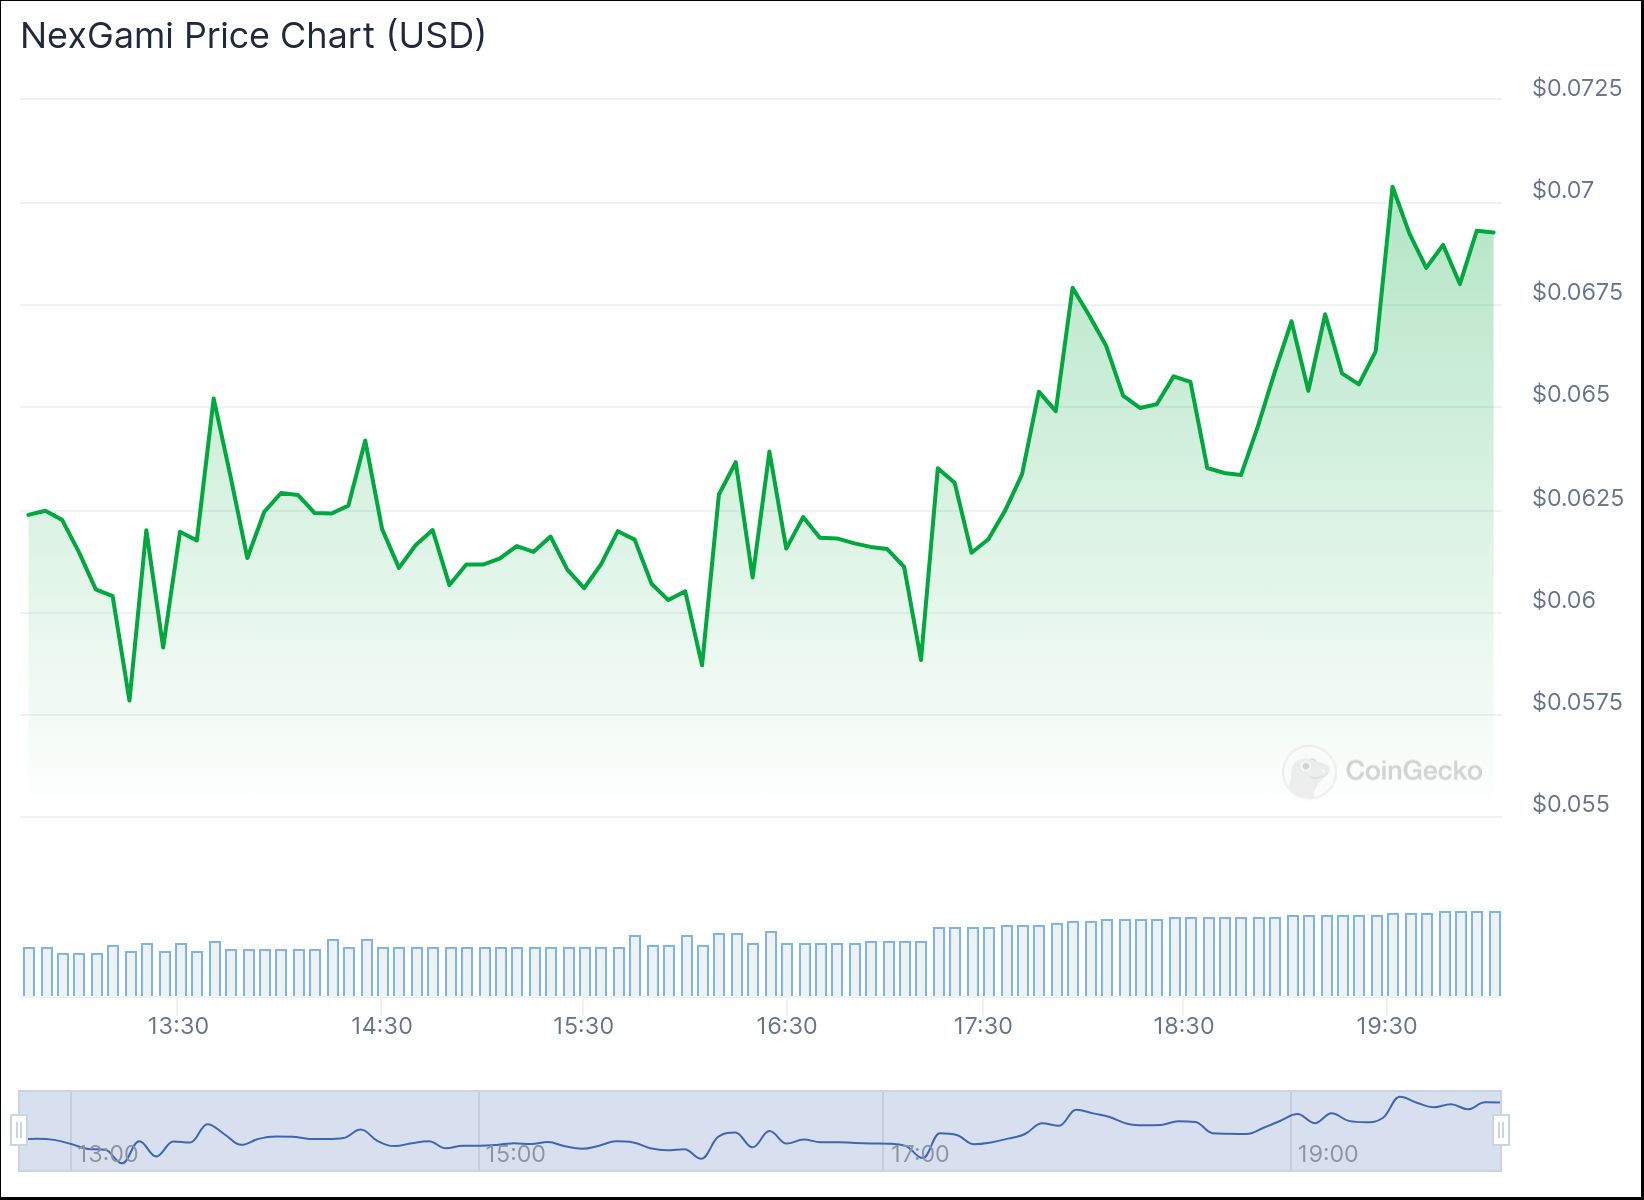Click the 16:30 time axis label
Viewport: 1644px width, 1200px height.
[786, 1026]
